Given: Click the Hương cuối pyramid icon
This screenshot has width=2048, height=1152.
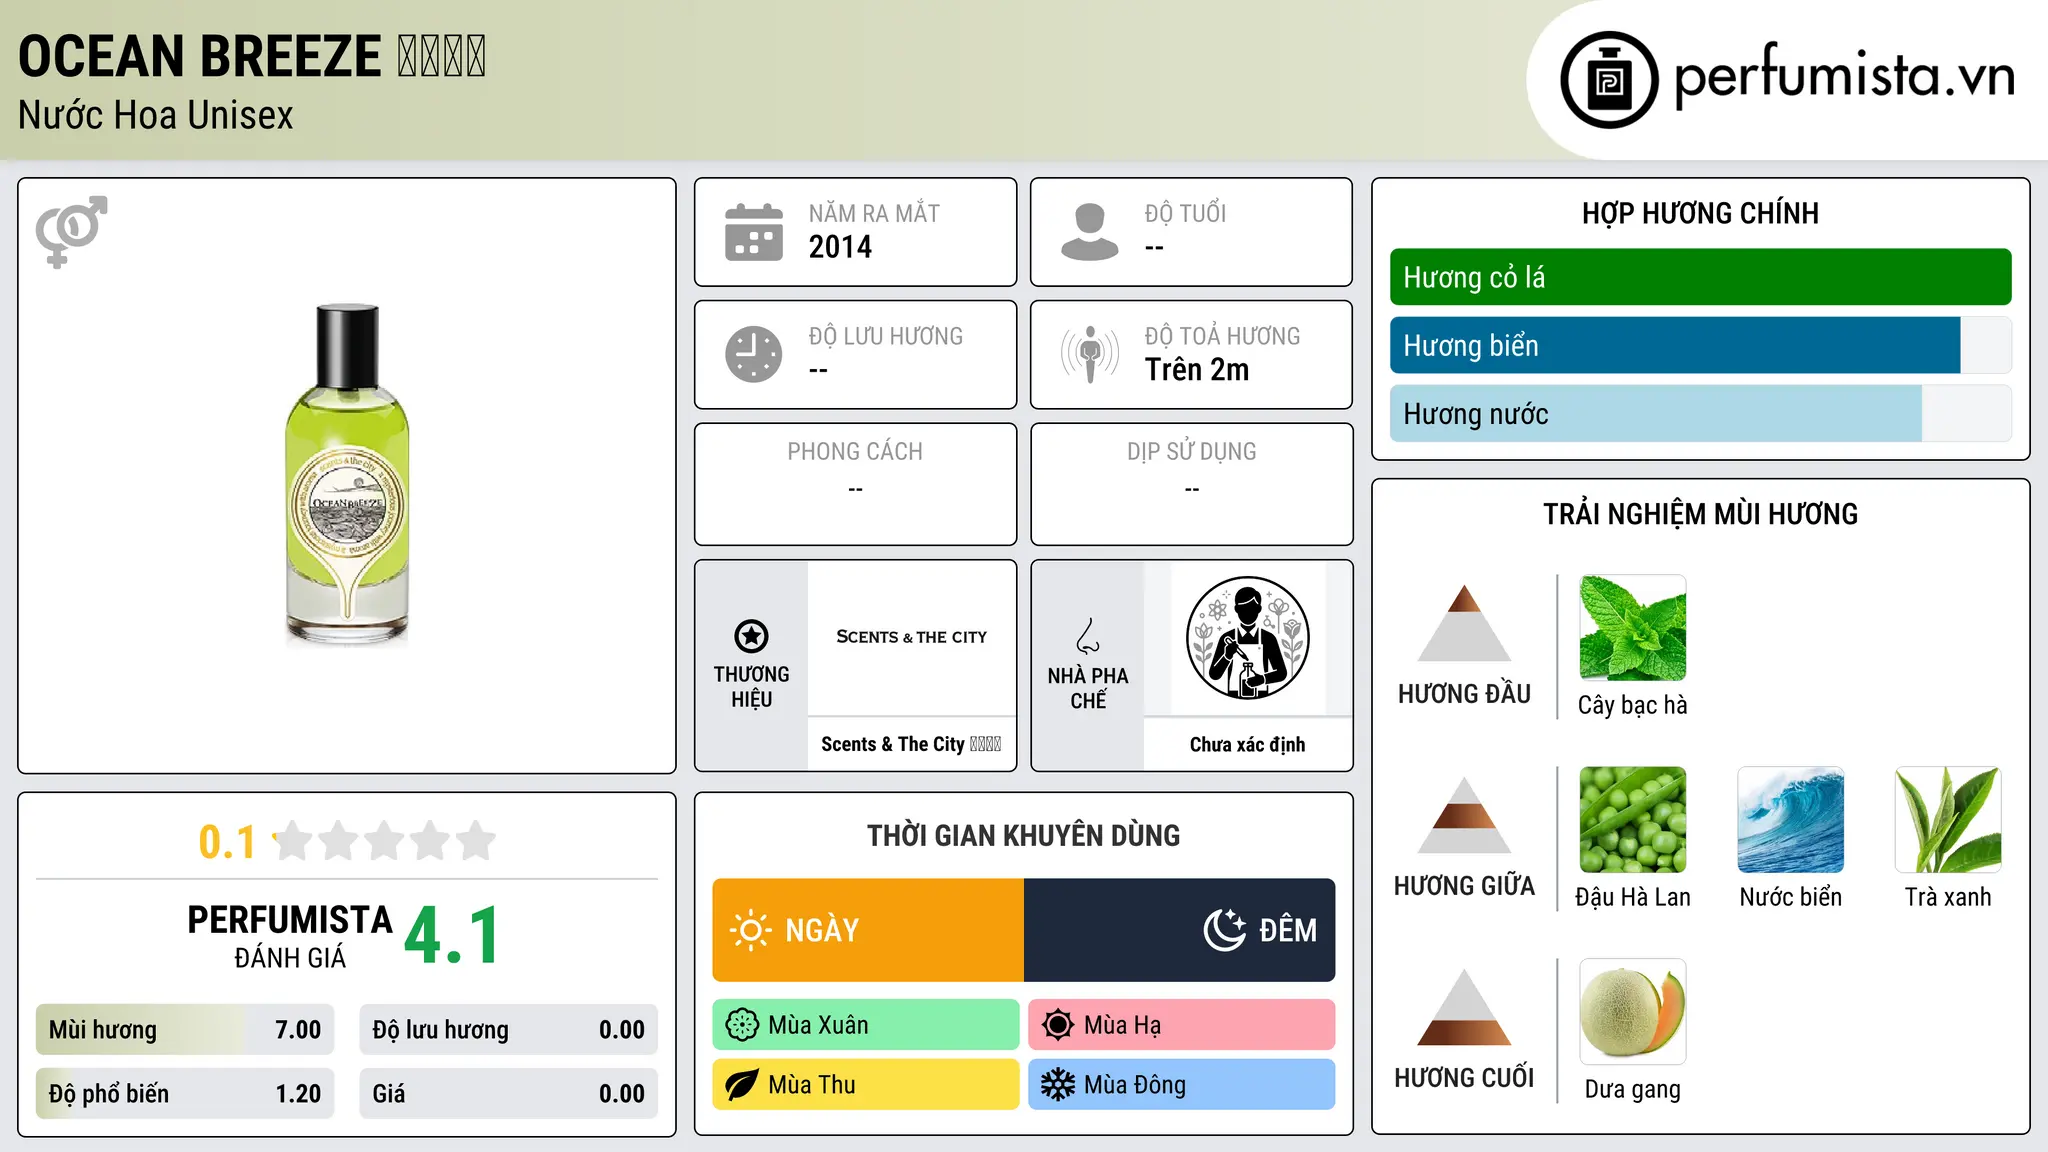Looking at the screenshot, I should click(x=1464, y=1007).
